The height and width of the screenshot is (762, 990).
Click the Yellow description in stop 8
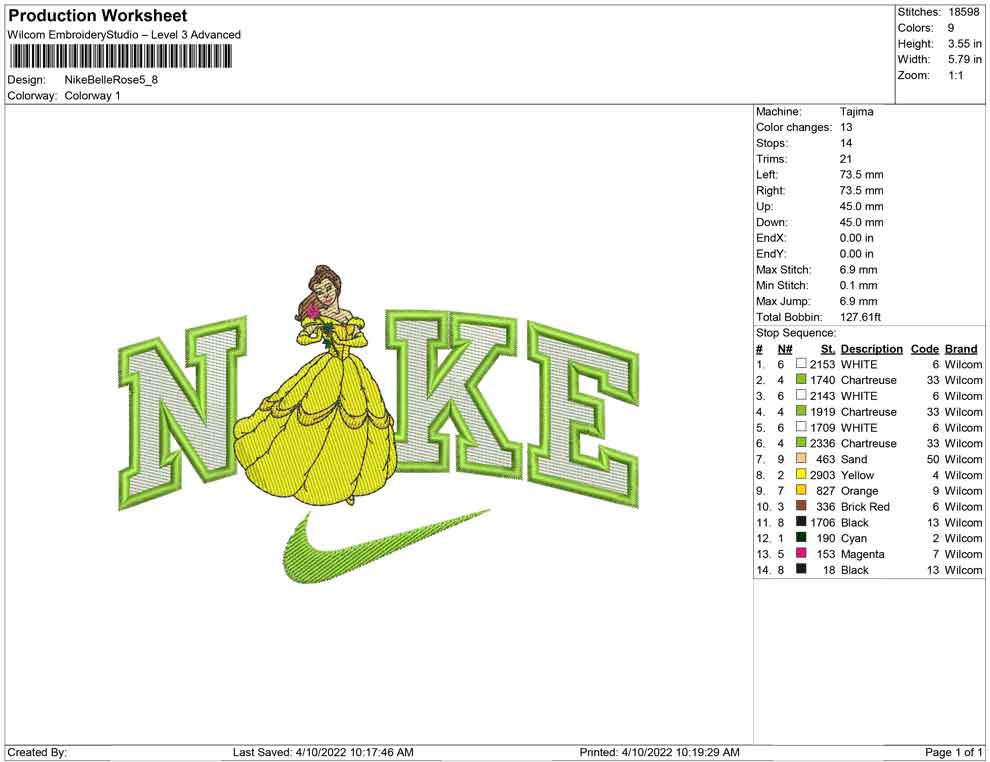point(857,475)
